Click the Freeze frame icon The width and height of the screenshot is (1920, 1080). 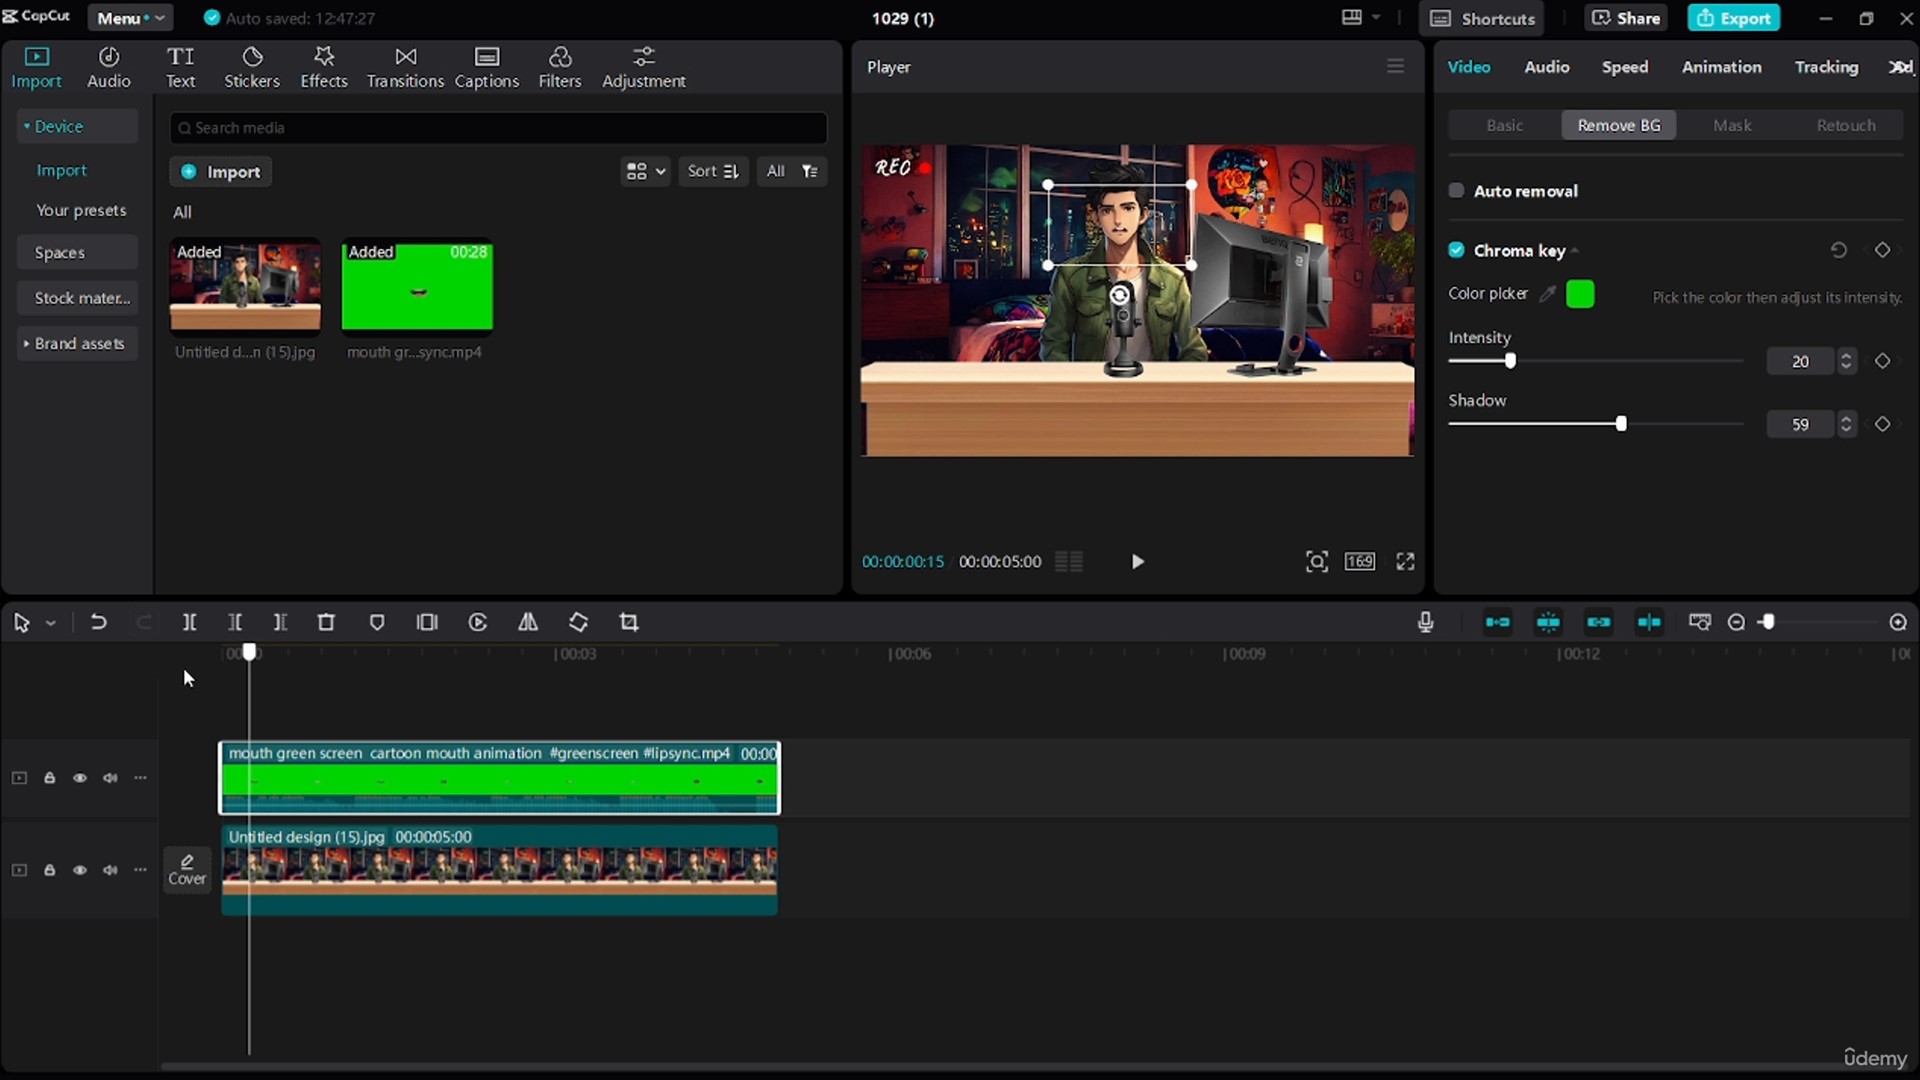point(427,622)
